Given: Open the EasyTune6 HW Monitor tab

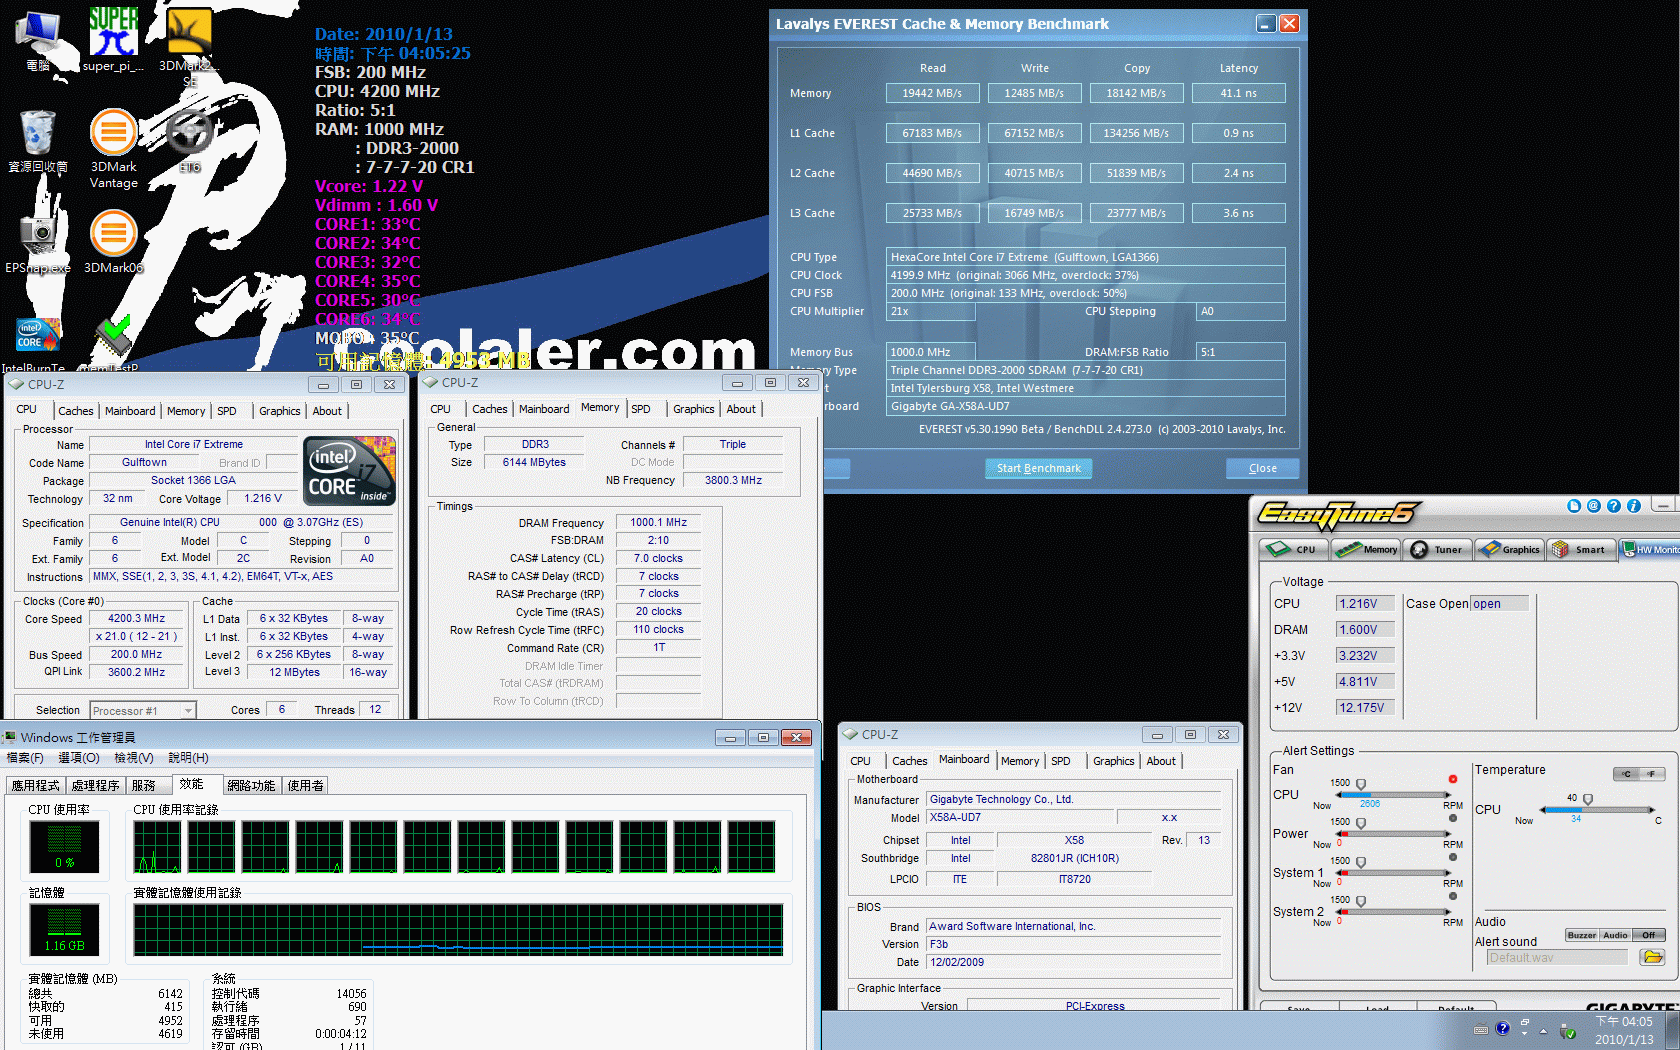Looking at the screenshot, I should click(1649, 549).
